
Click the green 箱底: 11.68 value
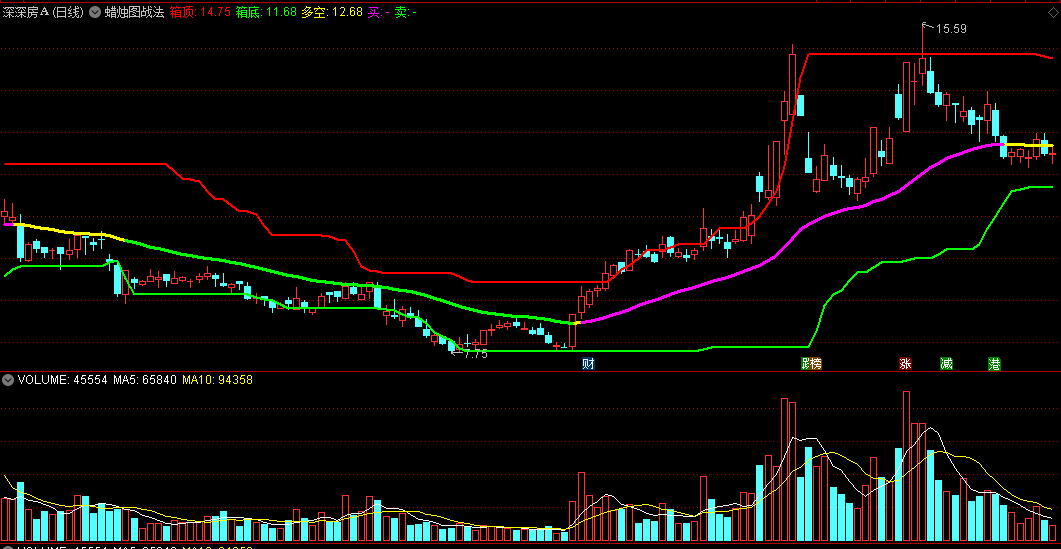click(266, 12)
